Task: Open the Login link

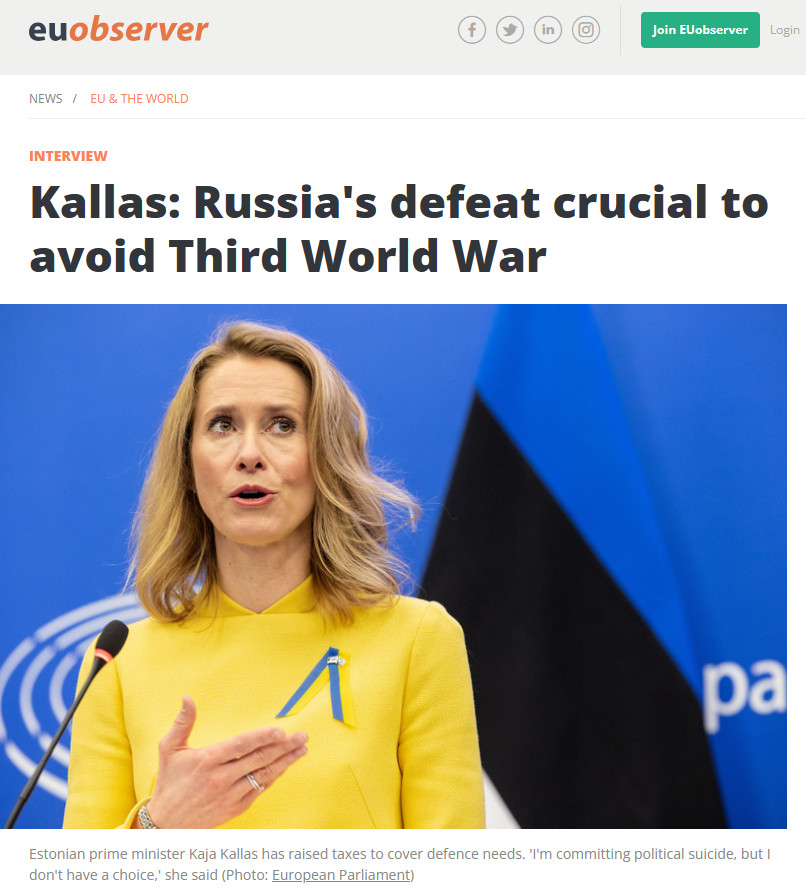Action: point(784,30)
